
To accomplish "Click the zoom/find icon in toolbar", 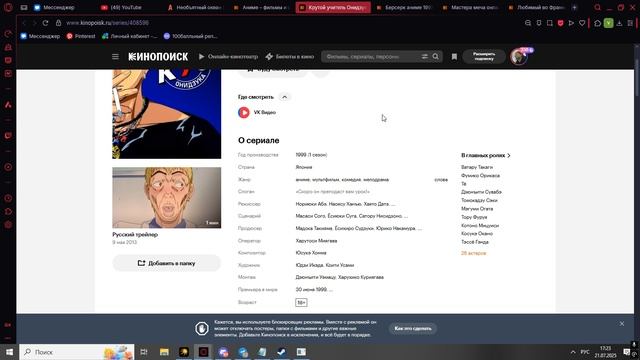I will click(x=528, y=23).
